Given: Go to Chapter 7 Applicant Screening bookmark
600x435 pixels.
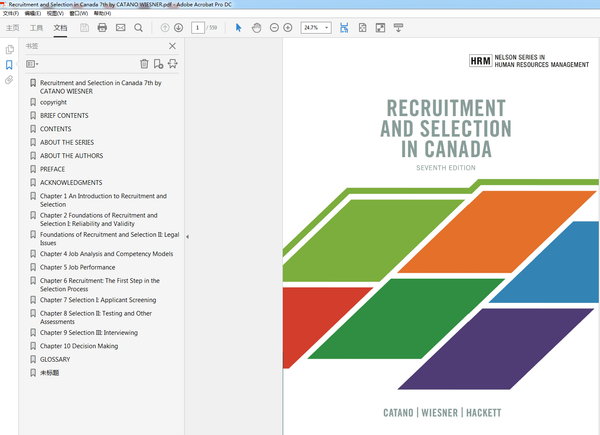Looking at the screenshot, I should pos(98,300).
